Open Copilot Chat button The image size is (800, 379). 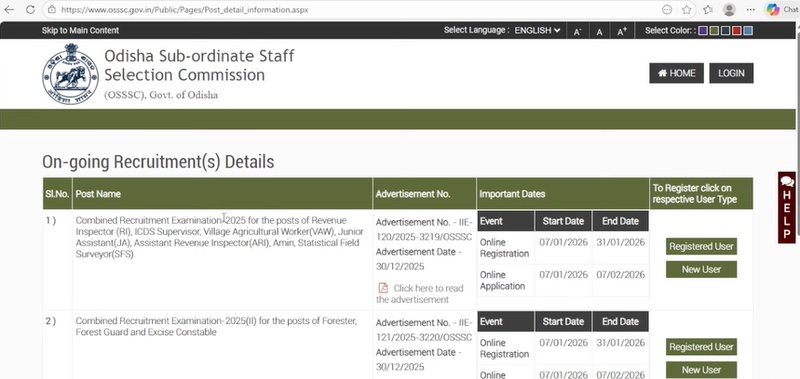coord(782,10)
